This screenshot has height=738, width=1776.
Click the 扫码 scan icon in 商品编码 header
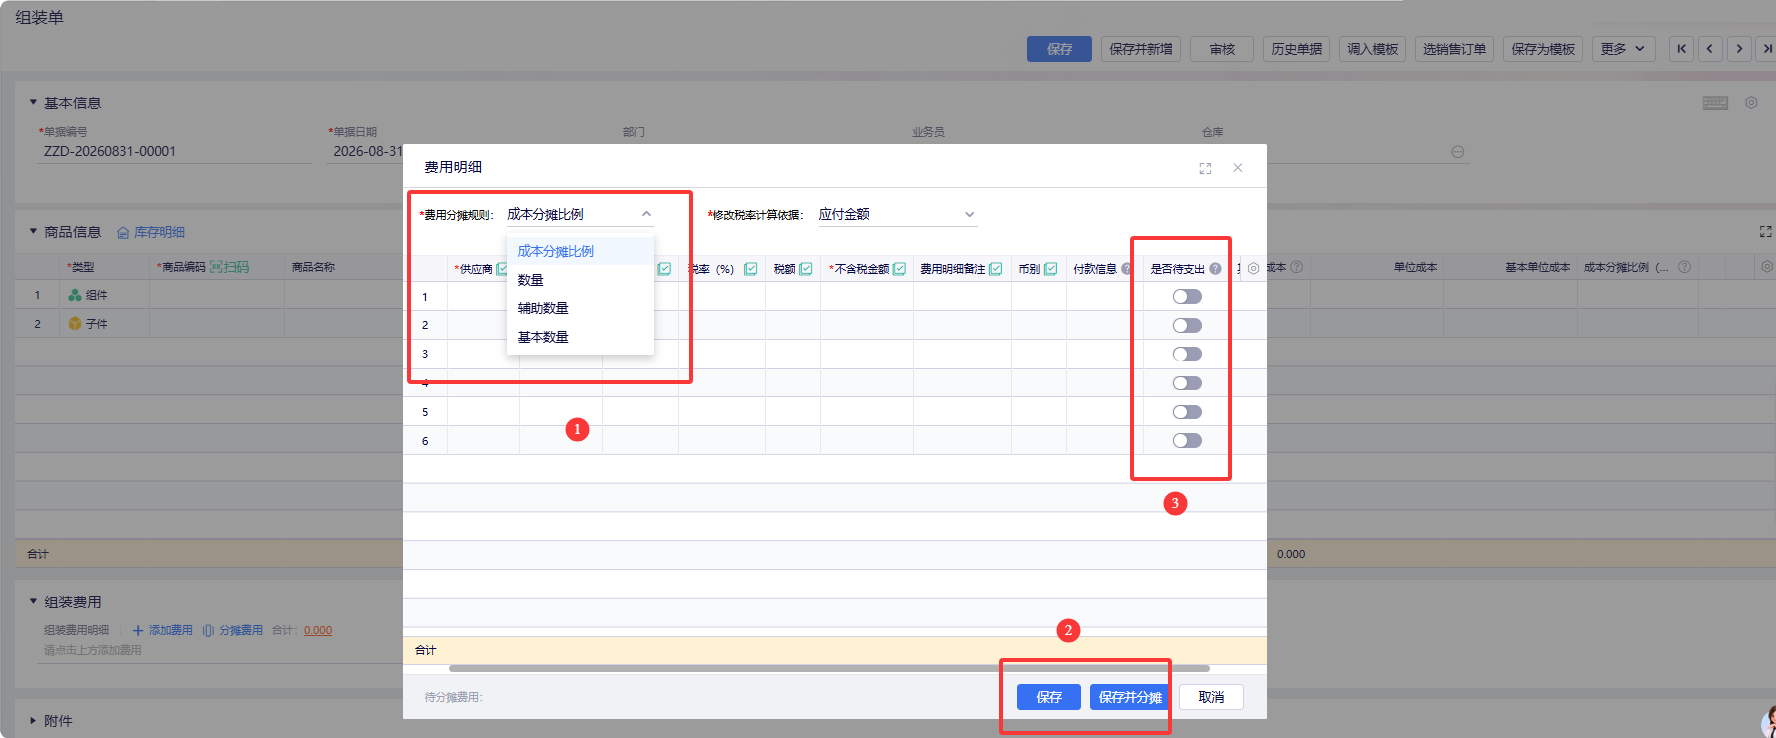[216, 267]
